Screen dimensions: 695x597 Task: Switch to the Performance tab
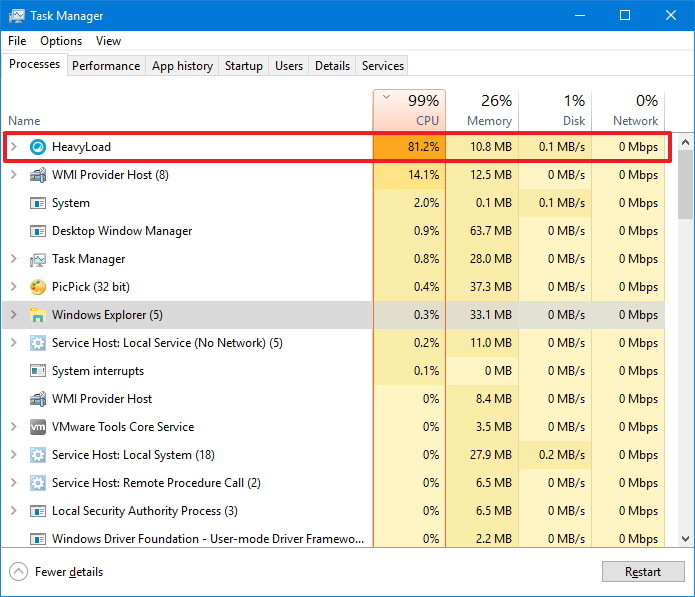tap(106, 66)
